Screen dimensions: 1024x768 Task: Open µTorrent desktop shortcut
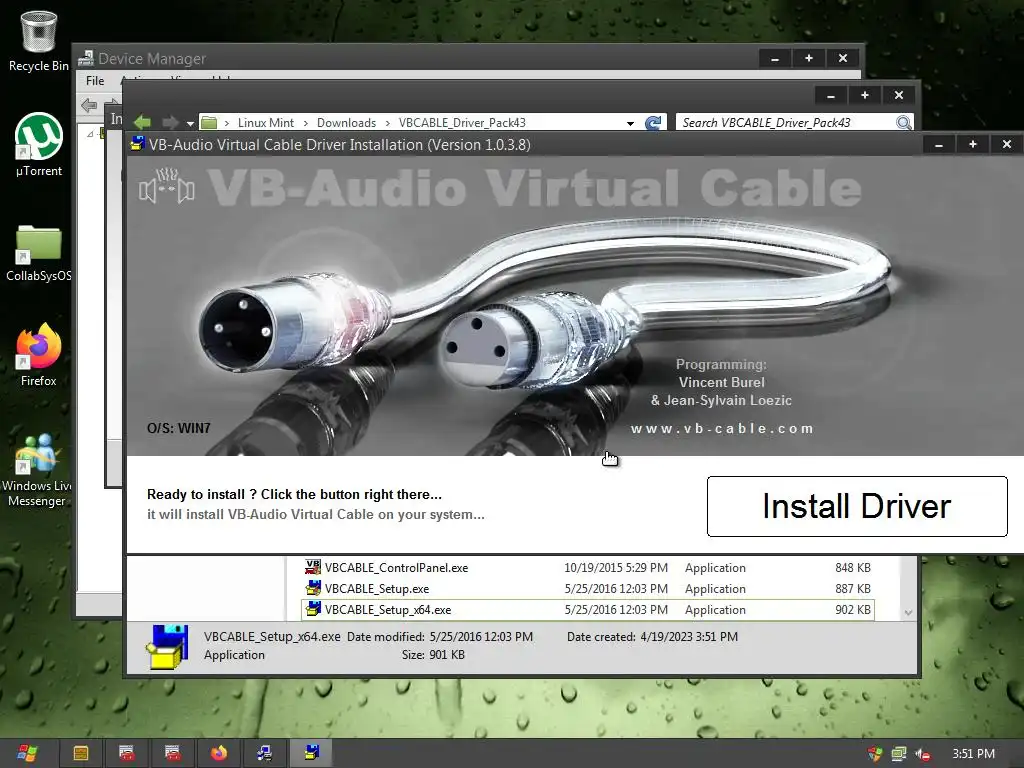(39, 144)
